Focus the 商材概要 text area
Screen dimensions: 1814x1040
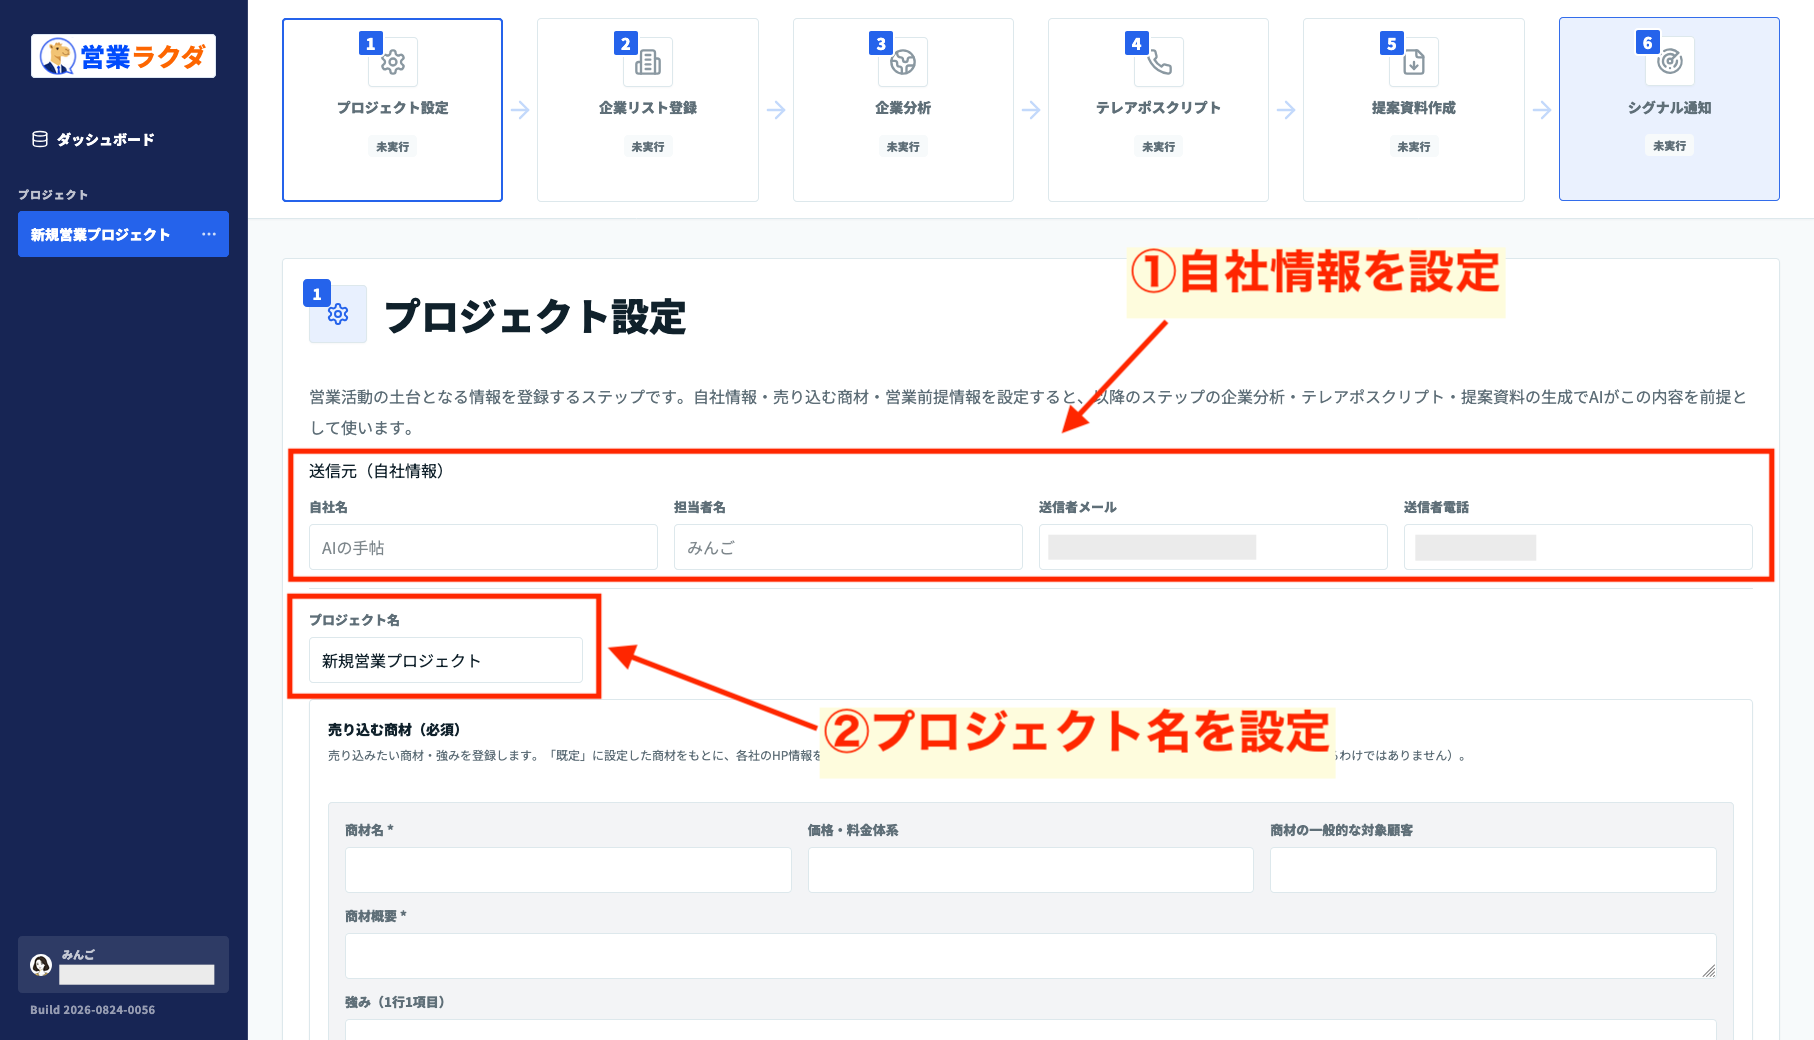pyautogui.click(x=1031, y=956)
